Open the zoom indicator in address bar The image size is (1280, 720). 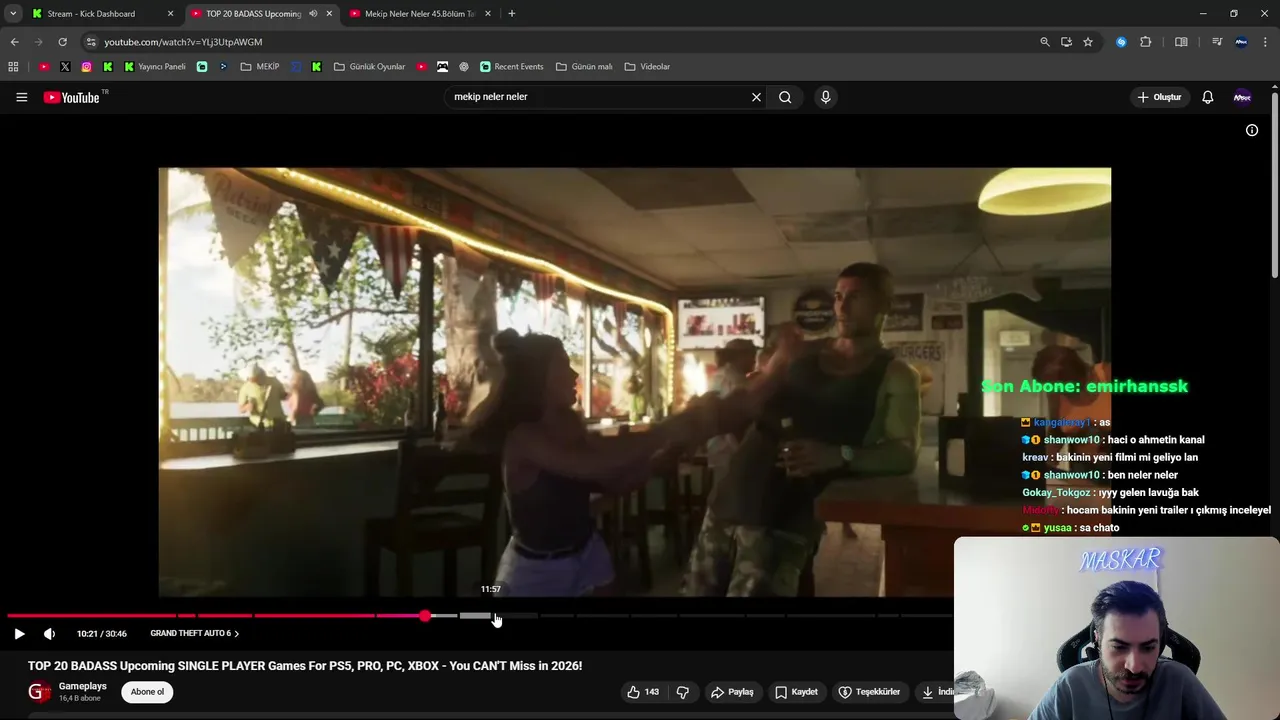pyautogui.click(x=1045, y=42)
